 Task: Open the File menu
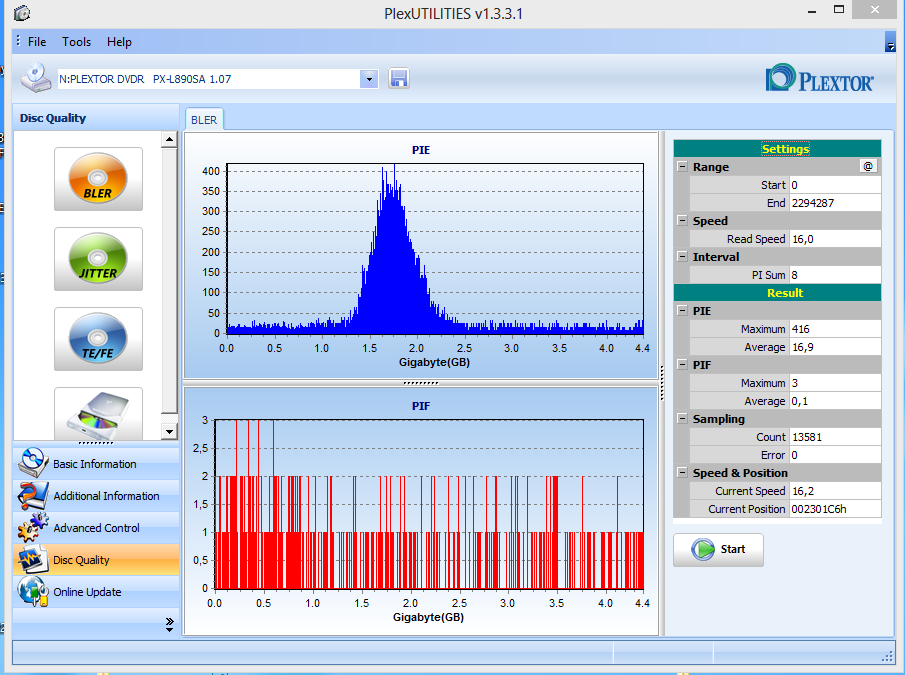tap(37, 42)
